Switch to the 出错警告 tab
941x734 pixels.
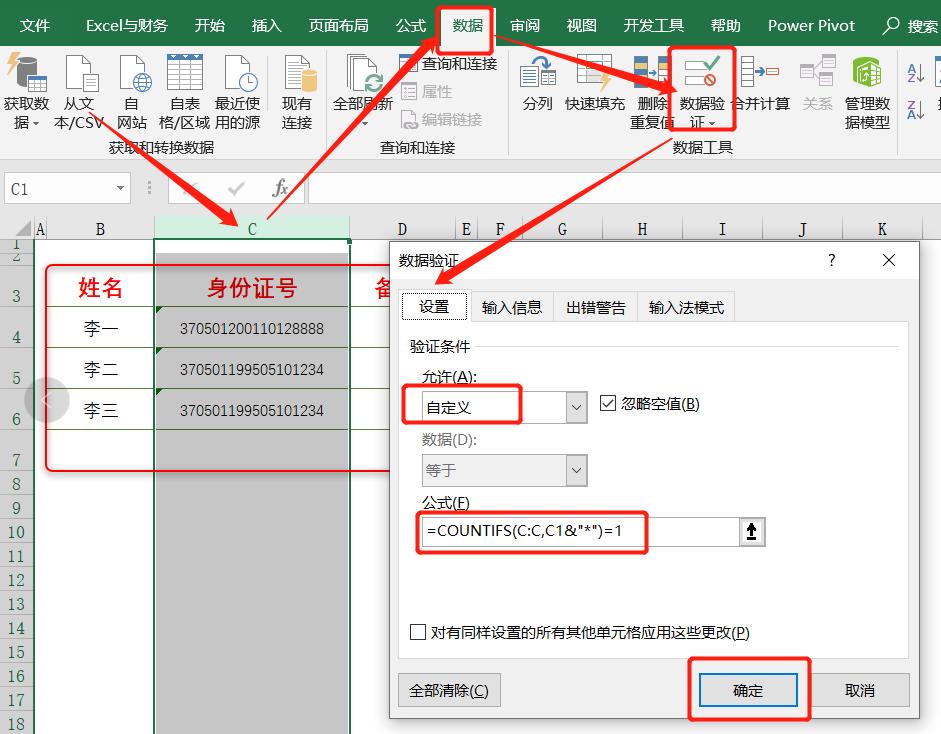(596, 307)
